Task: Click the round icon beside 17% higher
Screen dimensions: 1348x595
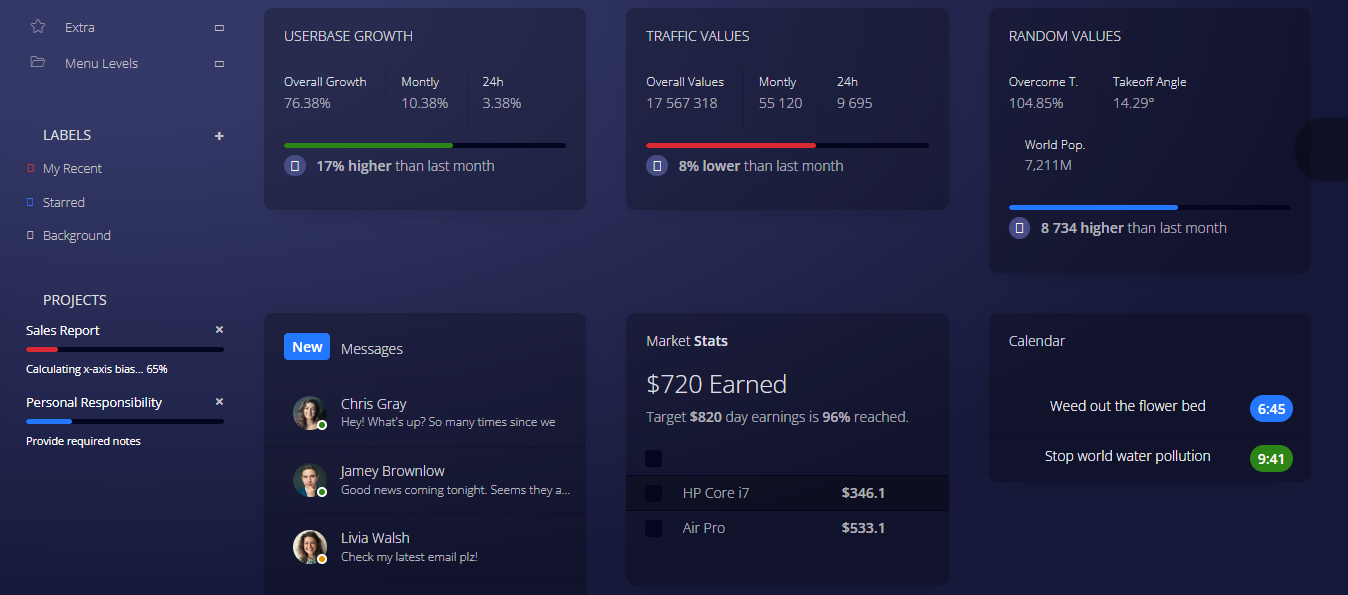Action: tap(295, 166)
